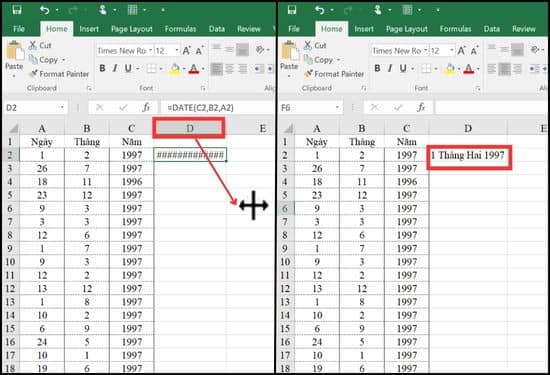This screenshot has height=375, width=550.
Task: Click Cancel X in left formula bar
Action: [100, 107]
